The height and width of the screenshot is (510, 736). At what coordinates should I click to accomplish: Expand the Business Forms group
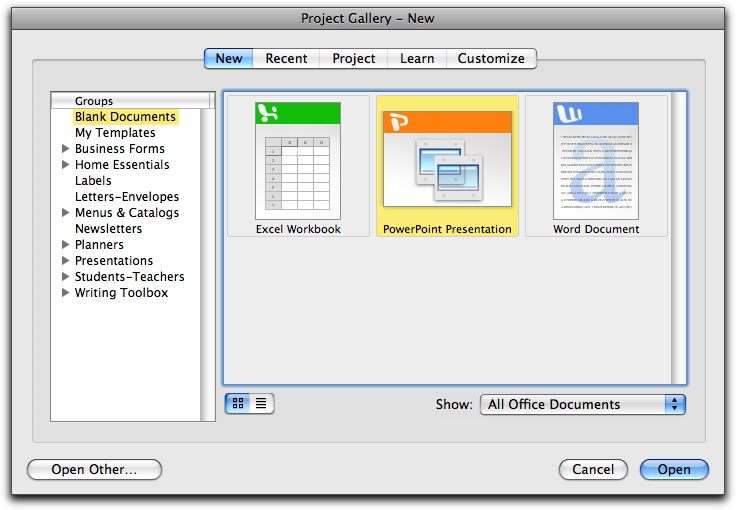[x=66, y=149]
